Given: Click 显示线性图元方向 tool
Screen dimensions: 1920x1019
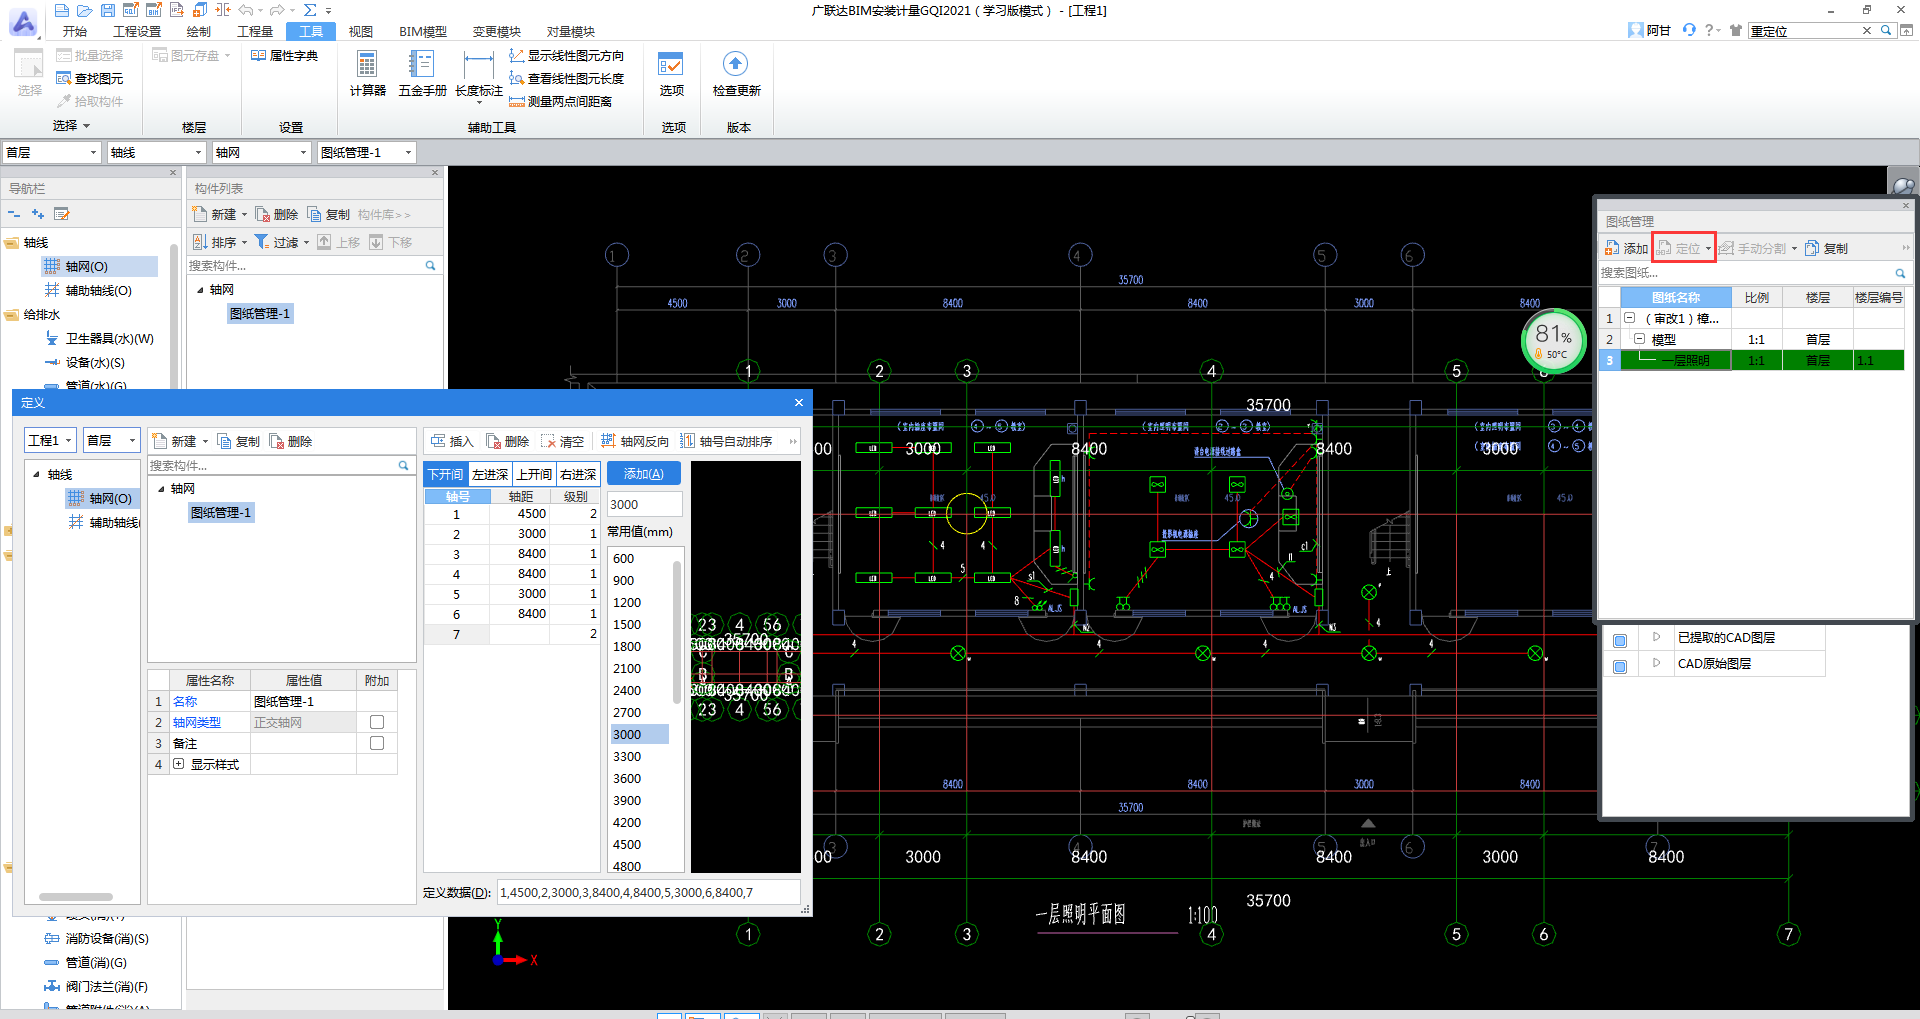Looking at the screenshot, I should pos(566,56).
